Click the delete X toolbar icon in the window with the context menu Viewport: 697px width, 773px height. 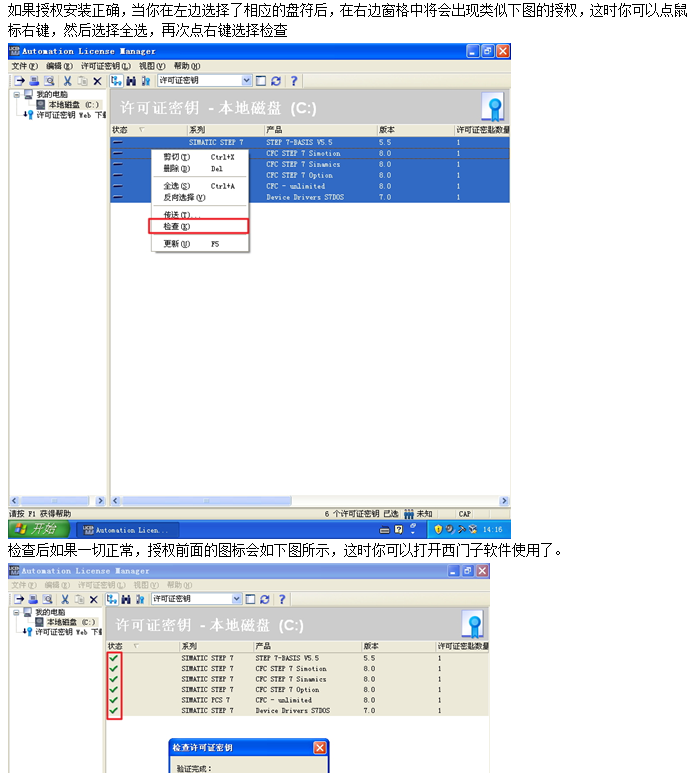click(97, 81)
